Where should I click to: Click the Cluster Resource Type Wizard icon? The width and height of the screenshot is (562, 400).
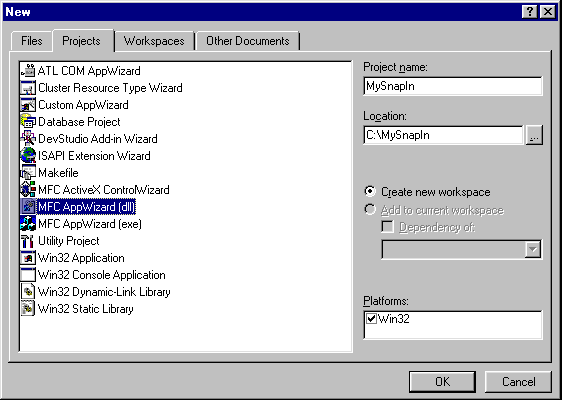[28, 88]
